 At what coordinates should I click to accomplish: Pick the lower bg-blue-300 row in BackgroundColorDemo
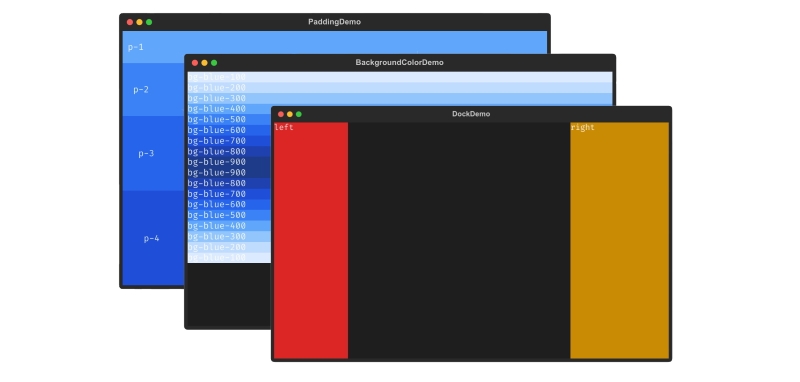click(229, 236)
